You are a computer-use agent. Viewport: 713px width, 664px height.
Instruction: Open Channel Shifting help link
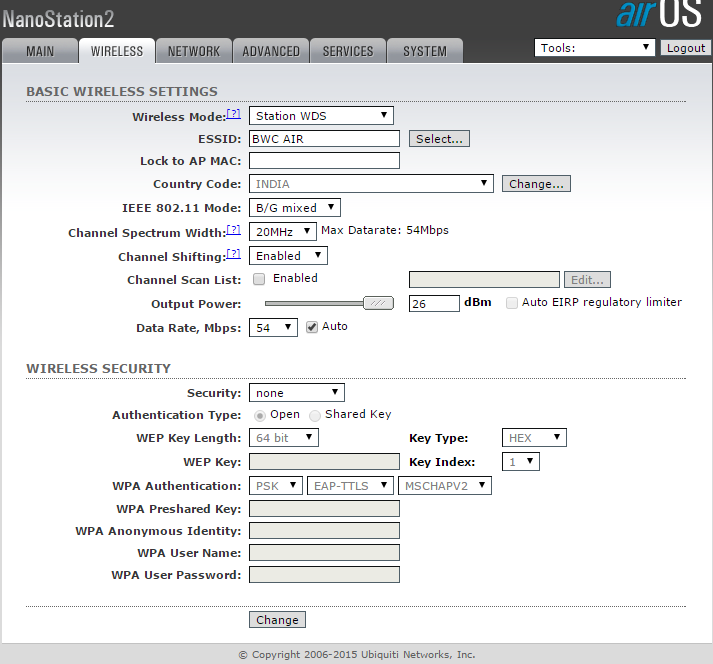[234, 254]
